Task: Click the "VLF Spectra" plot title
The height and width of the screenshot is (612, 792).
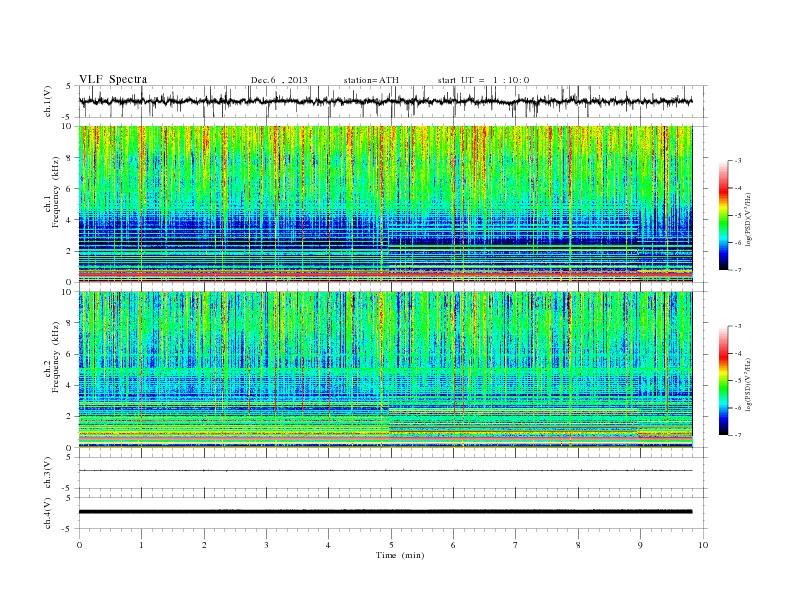Action: tap(113, 79)
